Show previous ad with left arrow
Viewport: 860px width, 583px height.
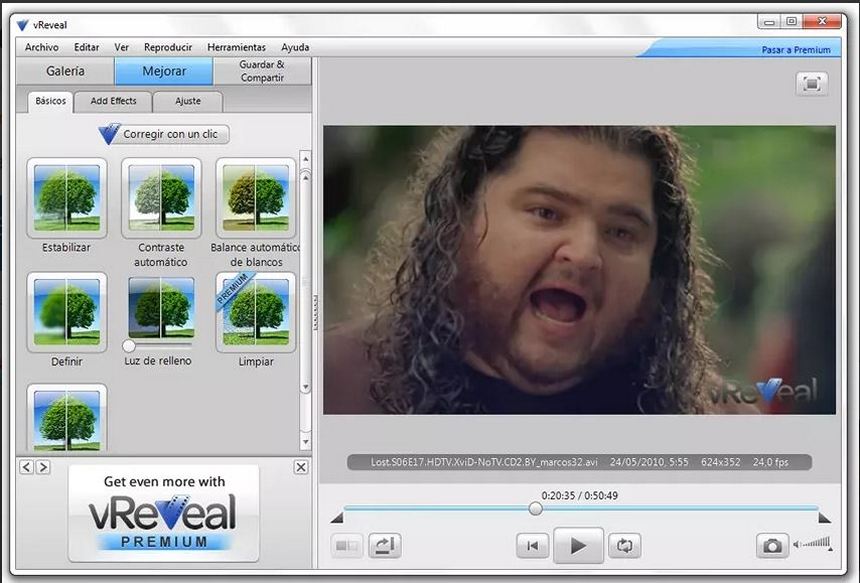[x=26, y=467]
